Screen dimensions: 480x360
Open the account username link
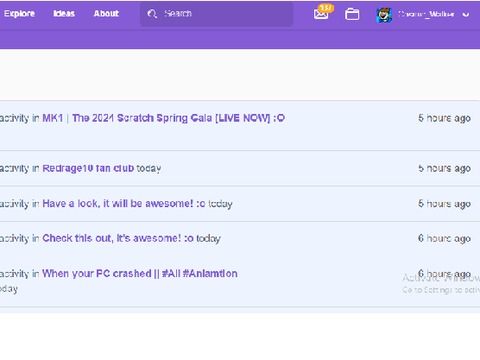(426, 14)
